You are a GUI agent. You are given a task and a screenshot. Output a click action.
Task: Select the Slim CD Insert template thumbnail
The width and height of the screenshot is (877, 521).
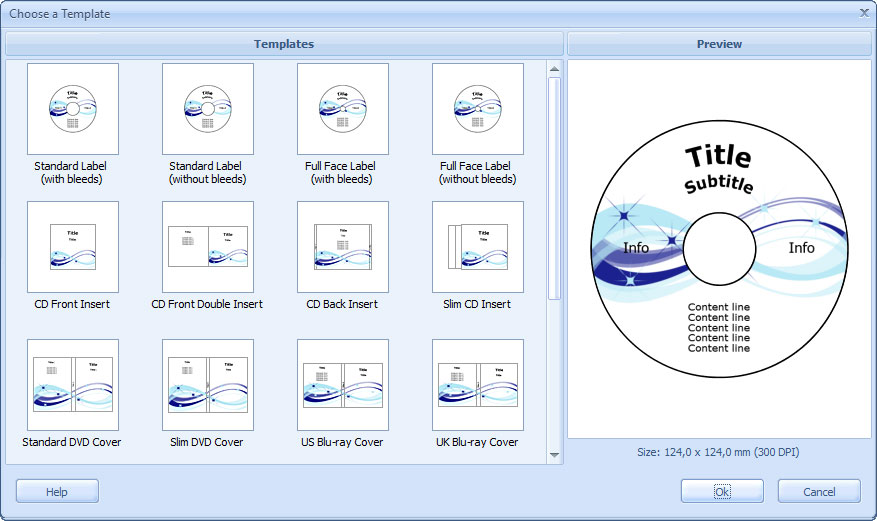pyautogui.click(x=478, y=247)
